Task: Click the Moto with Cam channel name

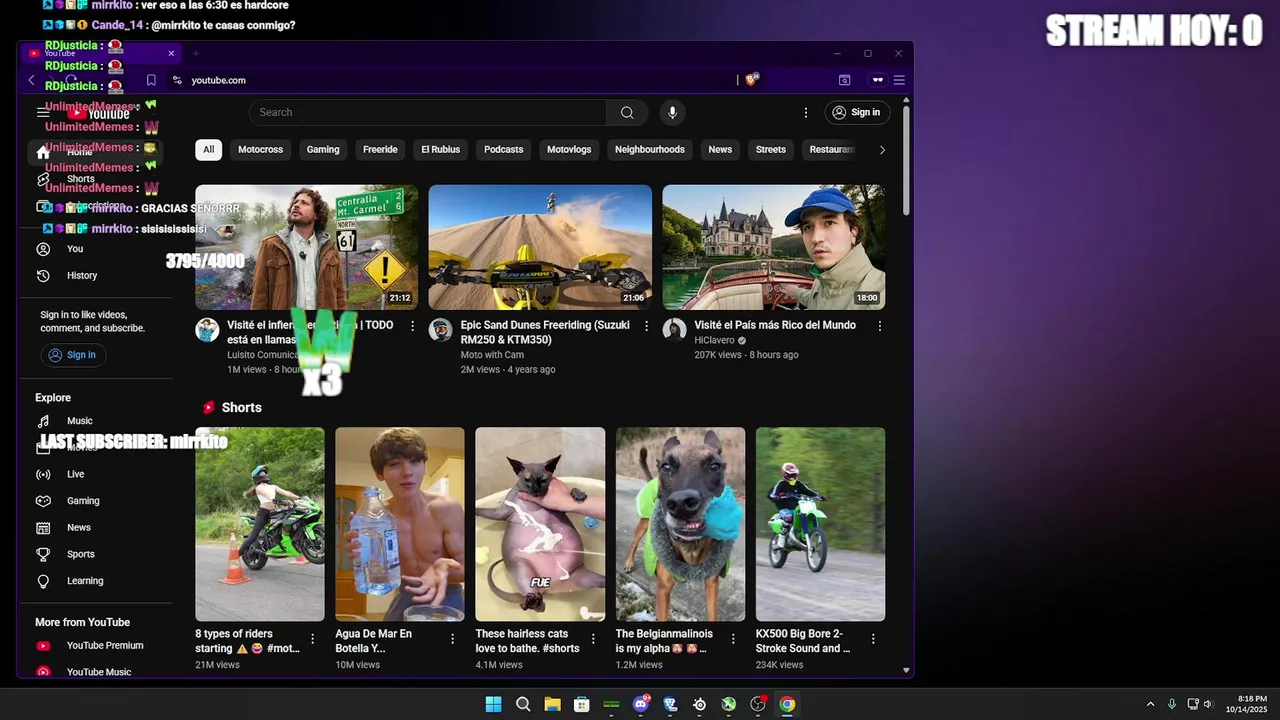Action: click(492, 355)
